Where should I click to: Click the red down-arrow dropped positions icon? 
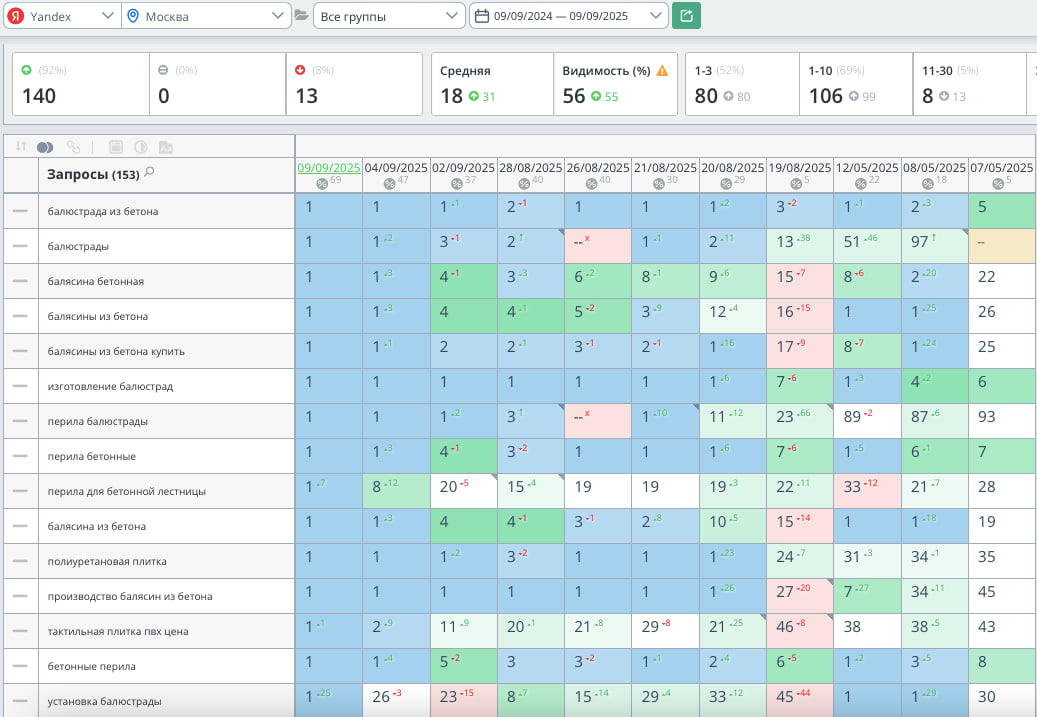(300, 70)
